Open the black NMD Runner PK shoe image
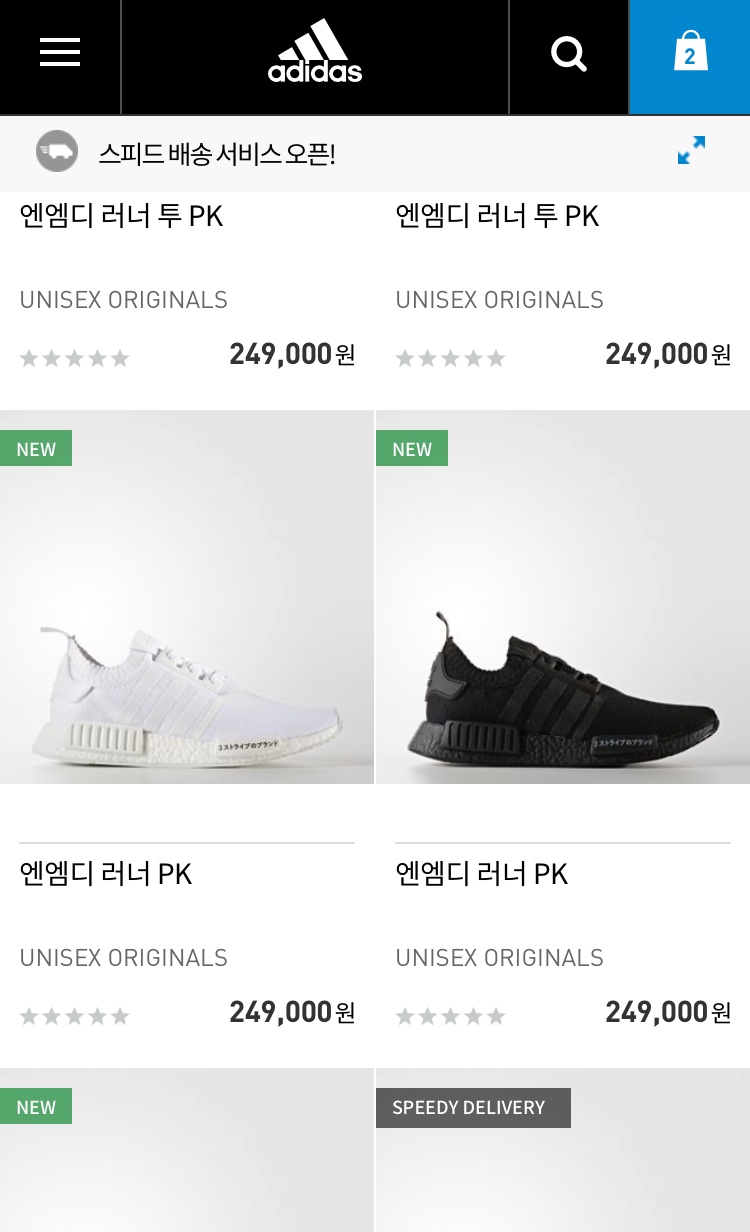This screenshot has height=1232, width=750. tap(563, 597)
